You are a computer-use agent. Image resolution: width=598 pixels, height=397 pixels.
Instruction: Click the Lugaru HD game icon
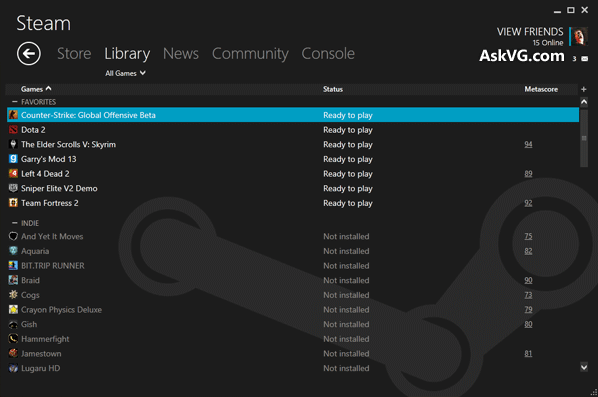13,368
